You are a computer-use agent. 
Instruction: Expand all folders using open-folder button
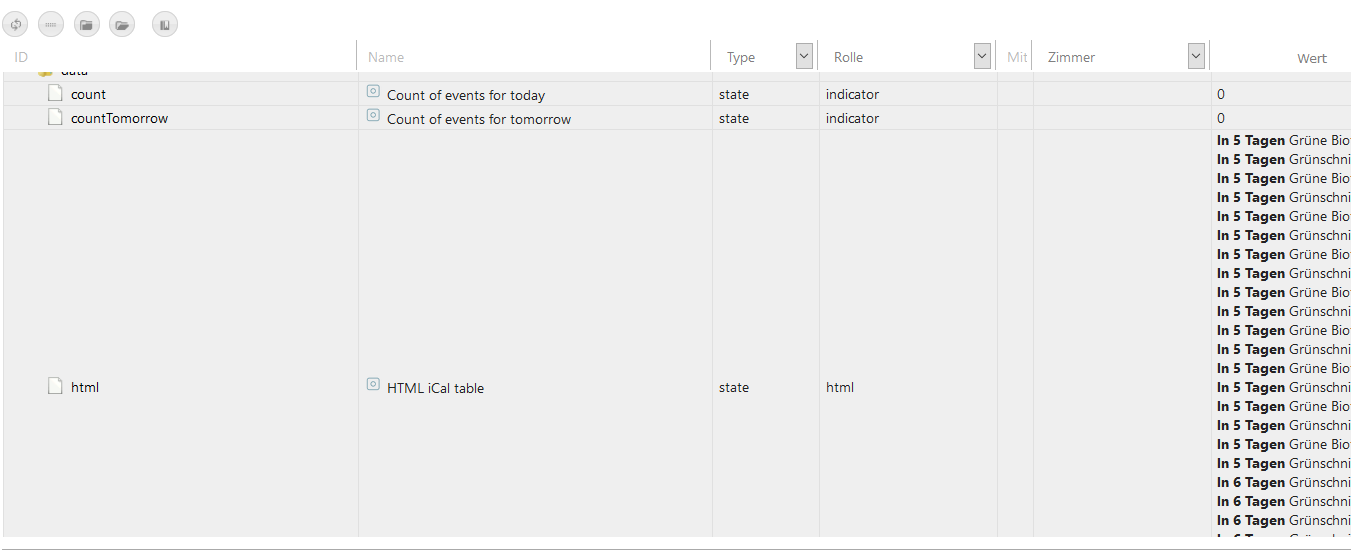[122, 24]
